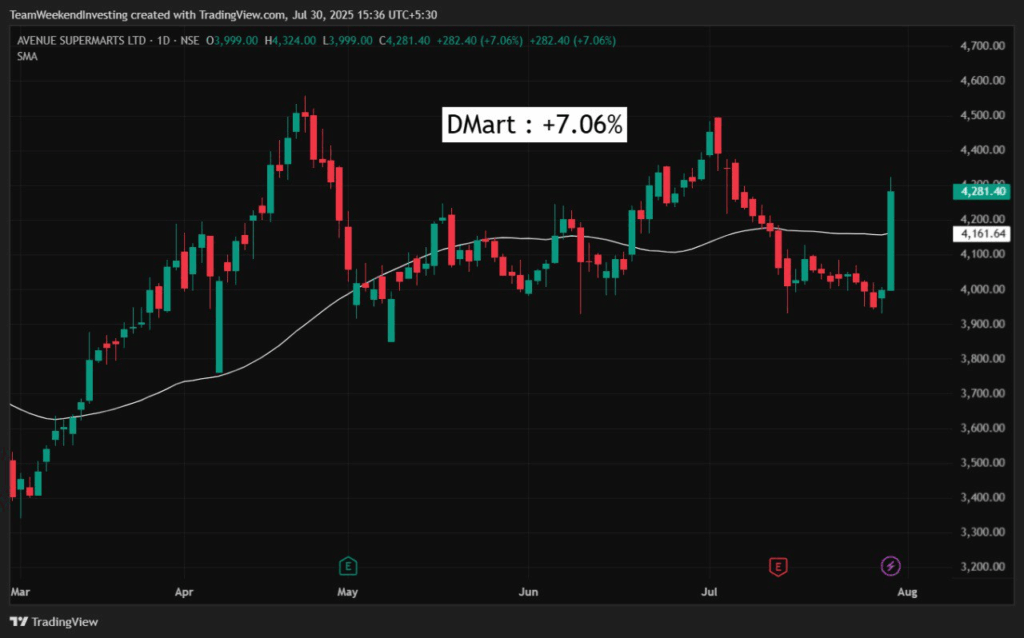Click the 3,200.00 price axis label

click(982, 566)
